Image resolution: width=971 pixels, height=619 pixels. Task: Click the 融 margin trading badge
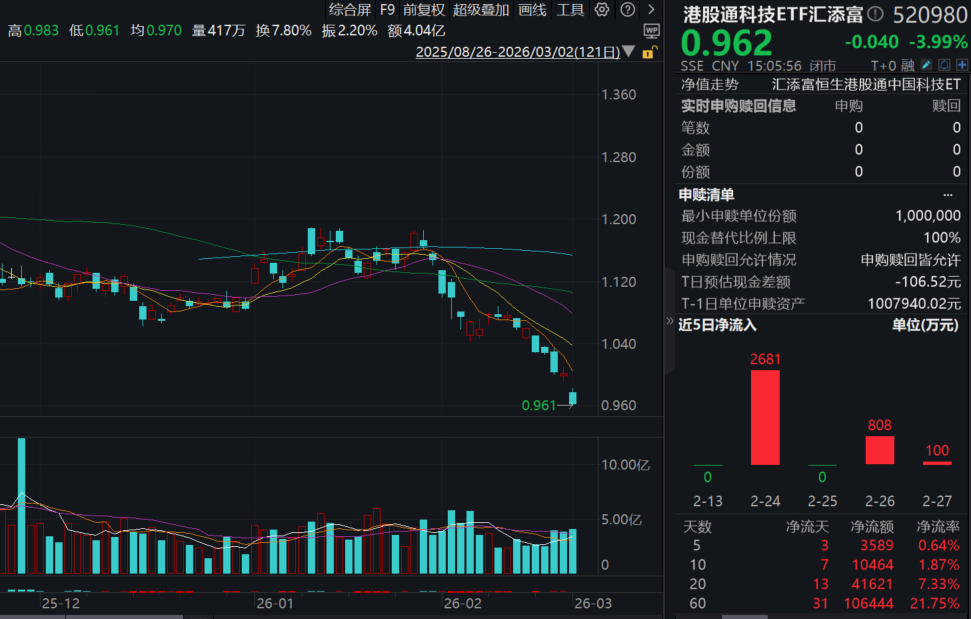click(908, 63)
